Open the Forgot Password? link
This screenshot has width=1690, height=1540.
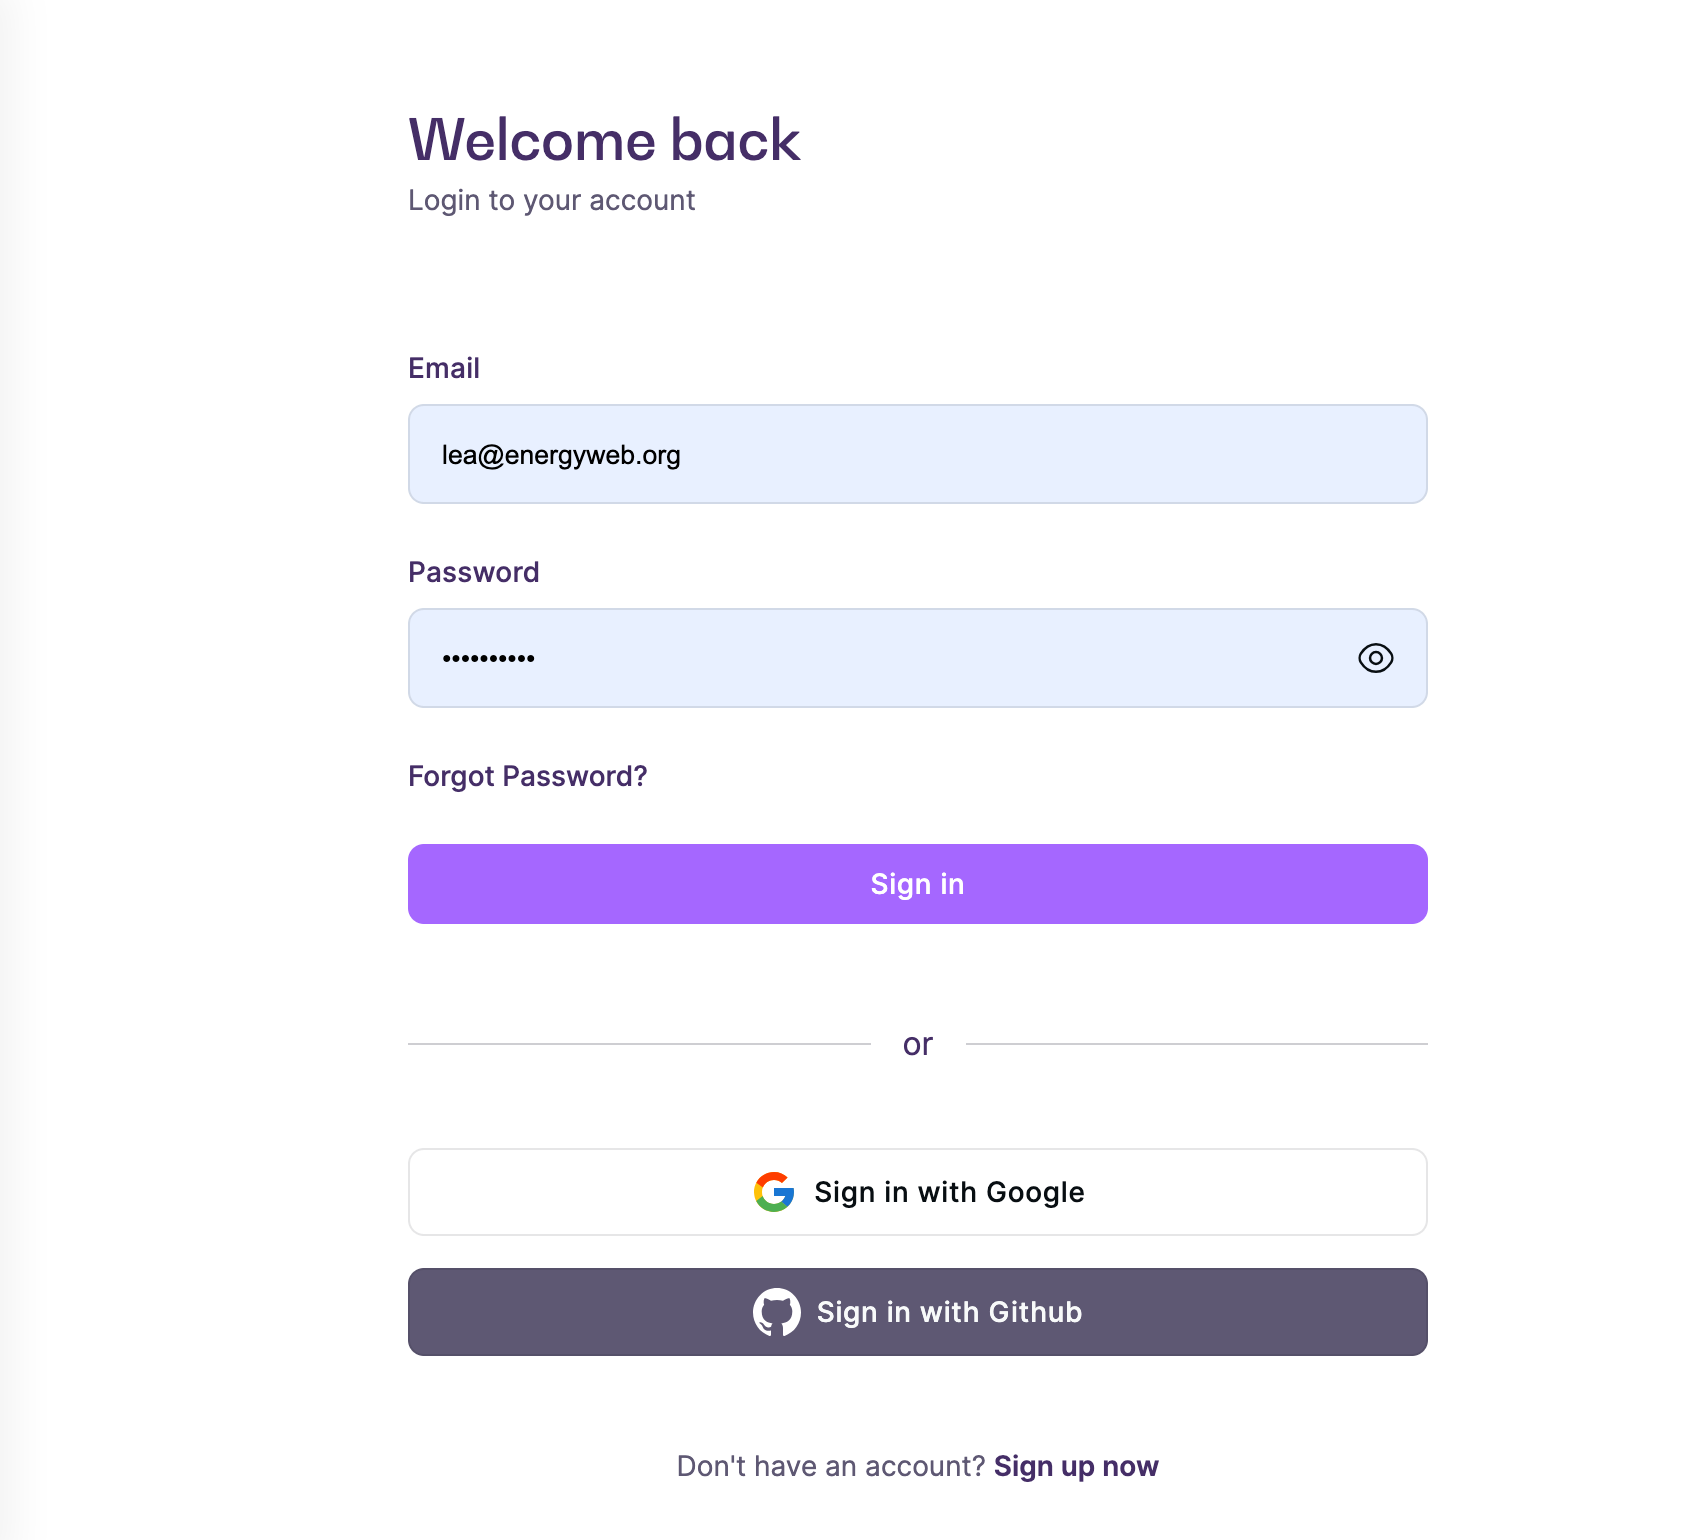tap(527, 776)
